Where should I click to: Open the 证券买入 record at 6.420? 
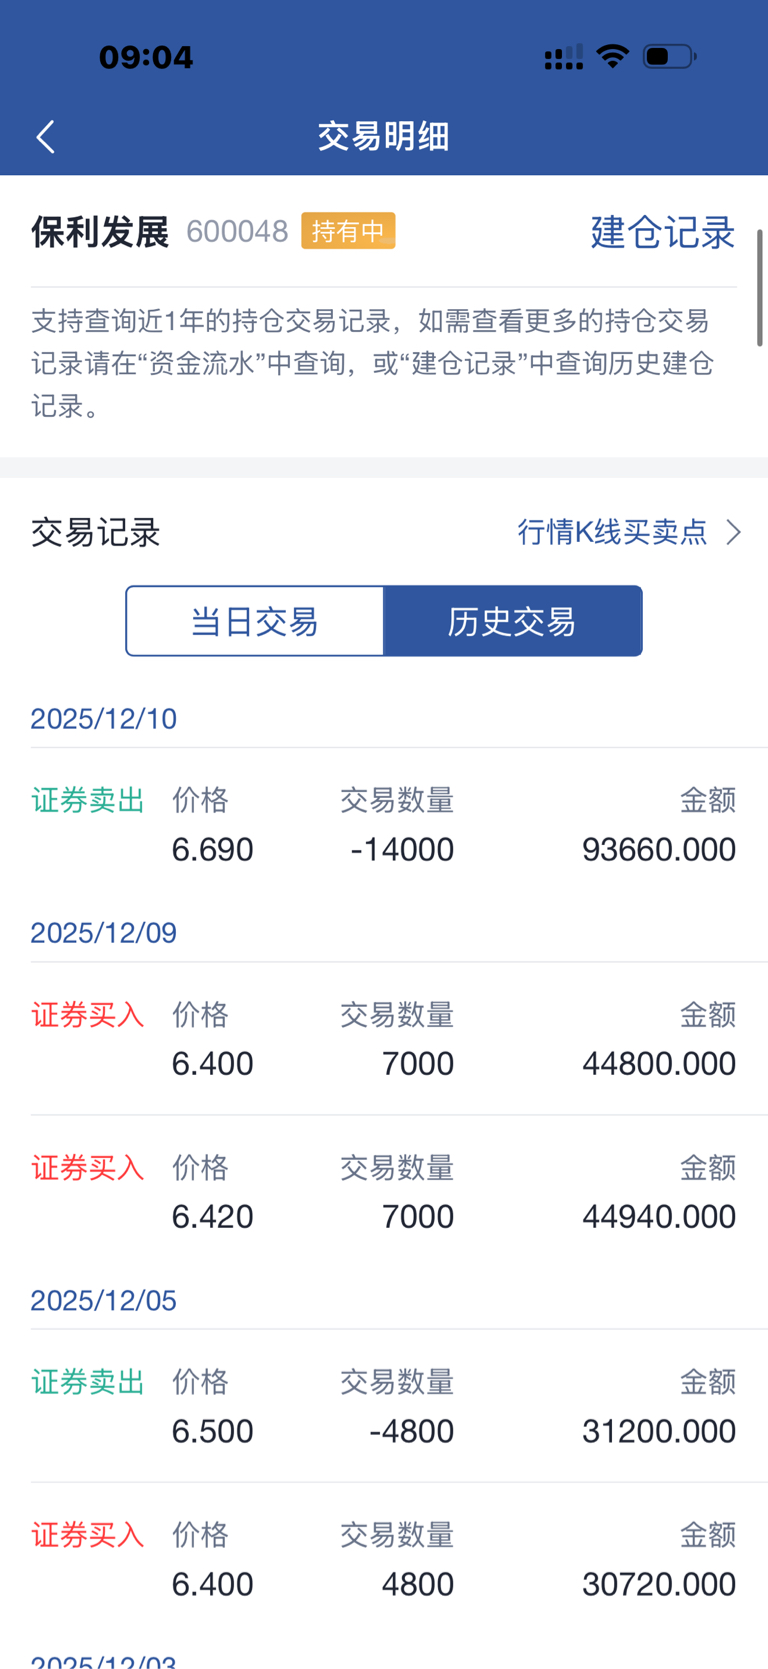(384, 1192)
